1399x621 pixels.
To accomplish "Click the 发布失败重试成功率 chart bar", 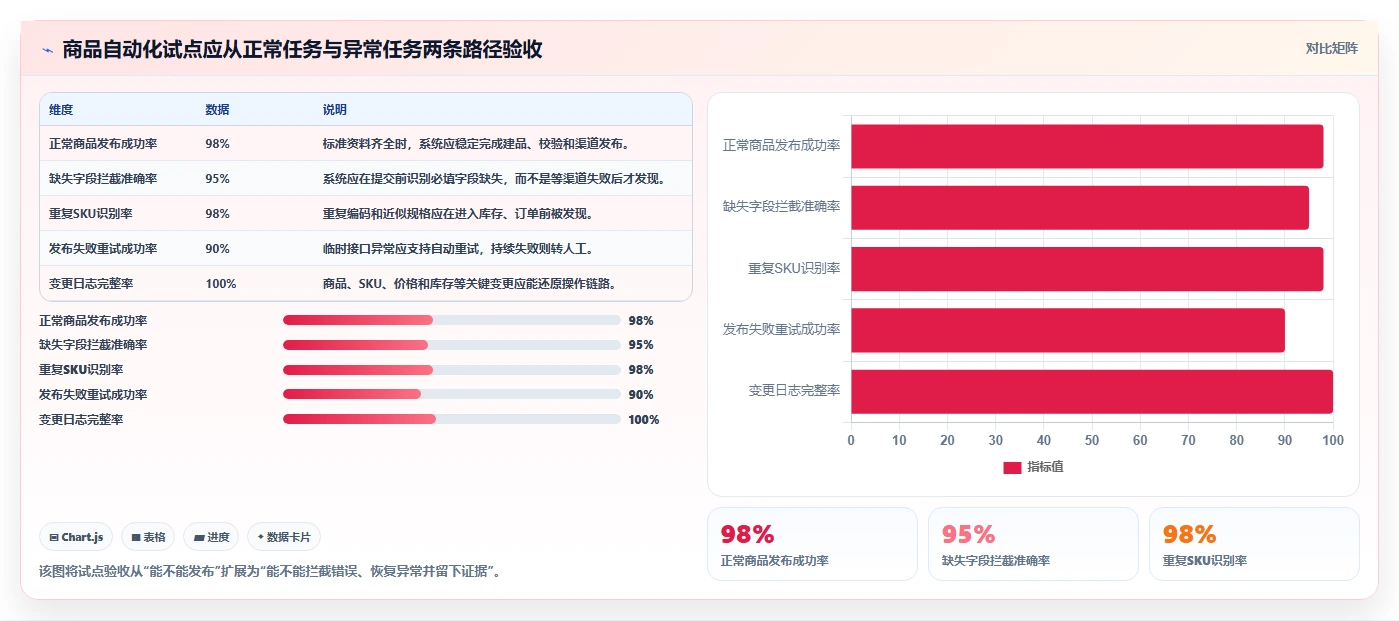I will click(x=1068, y=330).
